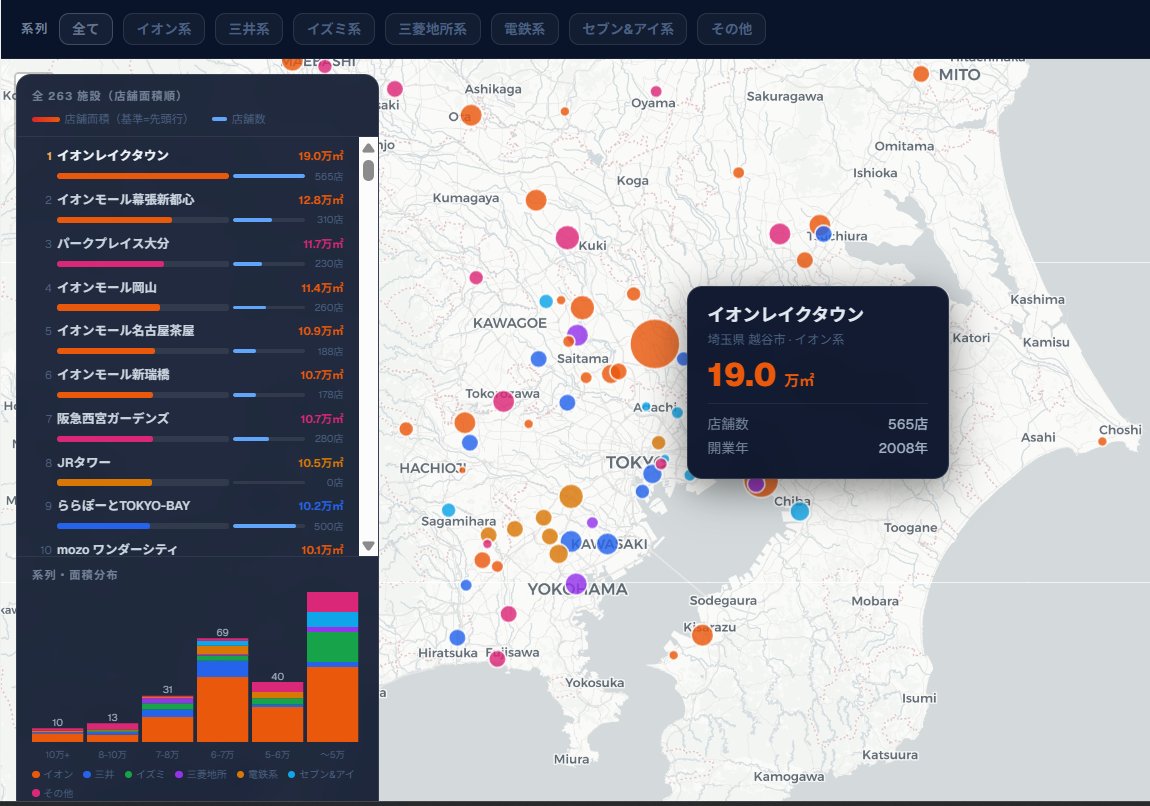
Task: Click the cyan marker near Chiba
Action: point(800,511)
